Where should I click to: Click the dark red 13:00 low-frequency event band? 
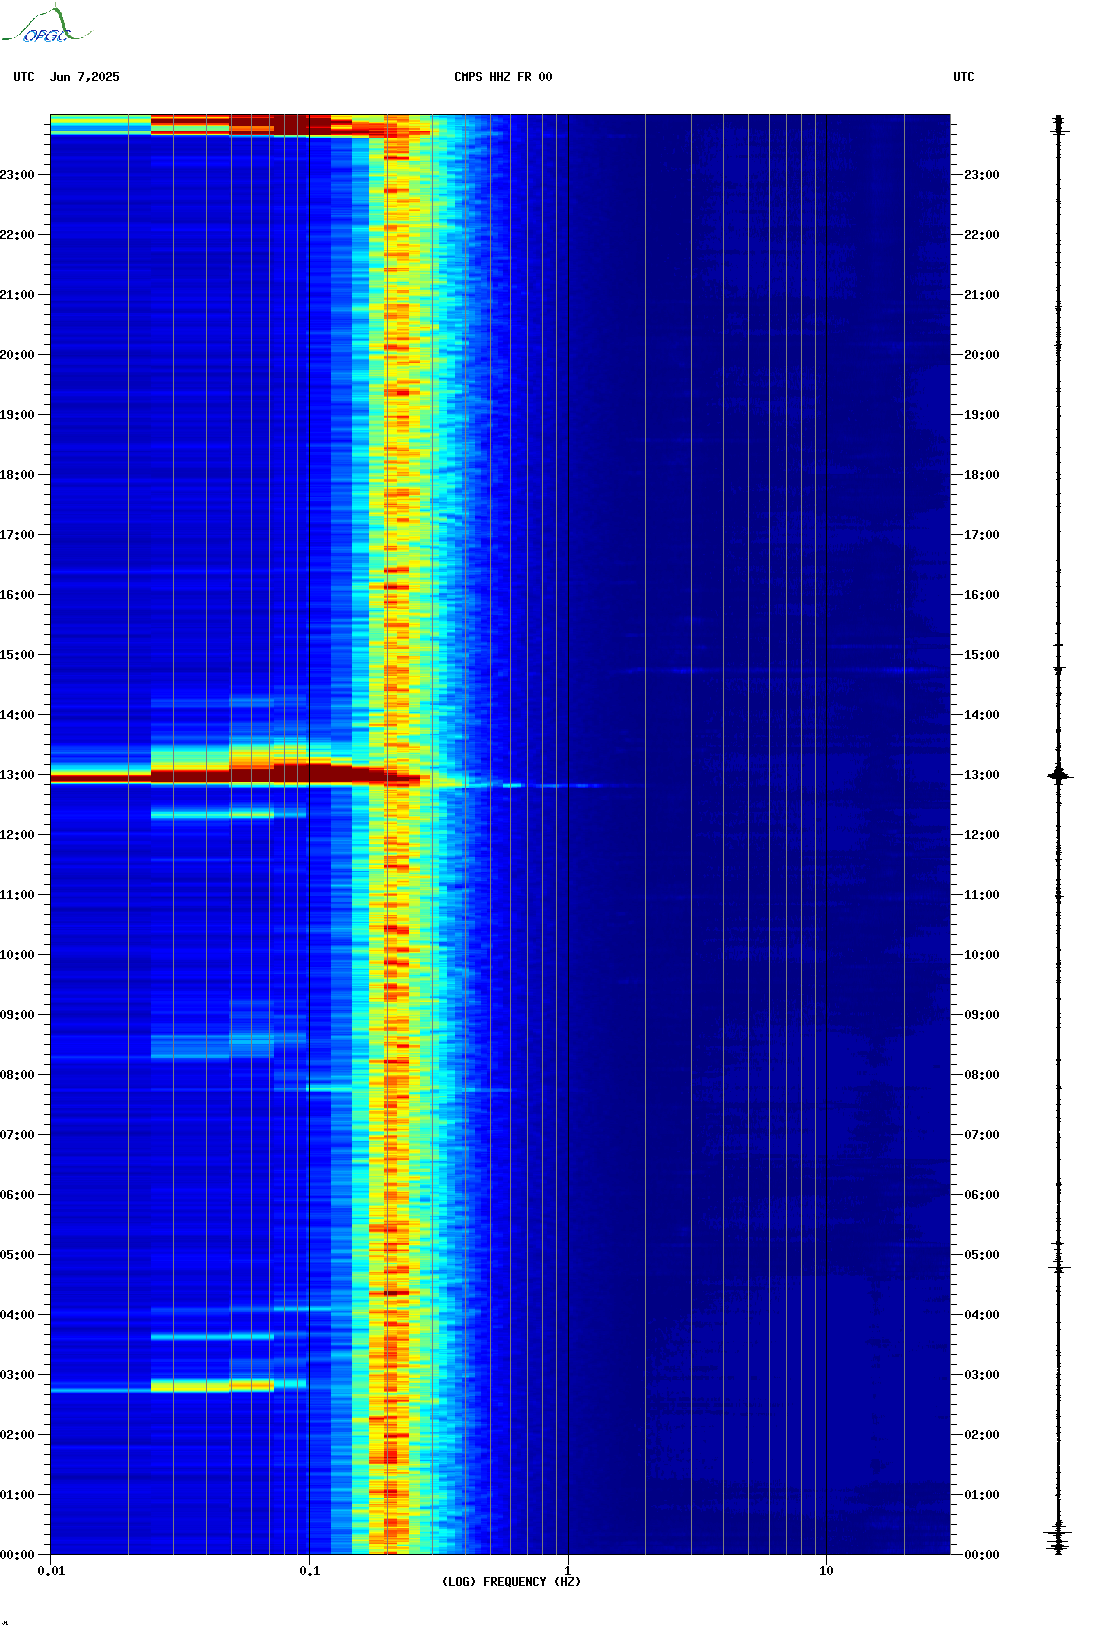tap(235, 775)
